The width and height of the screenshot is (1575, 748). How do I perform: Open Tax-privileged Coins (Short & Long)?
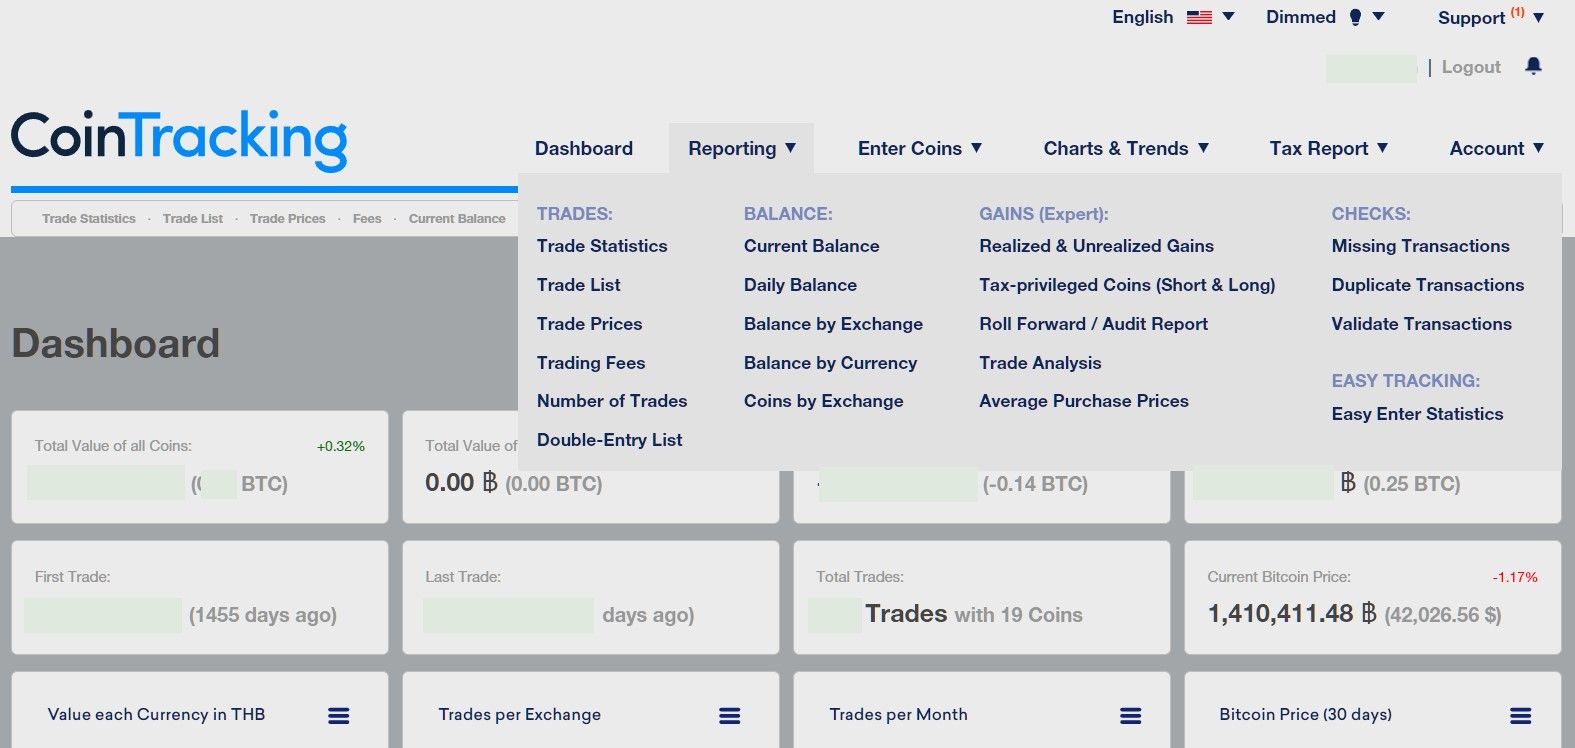[x=1128, y=285]
